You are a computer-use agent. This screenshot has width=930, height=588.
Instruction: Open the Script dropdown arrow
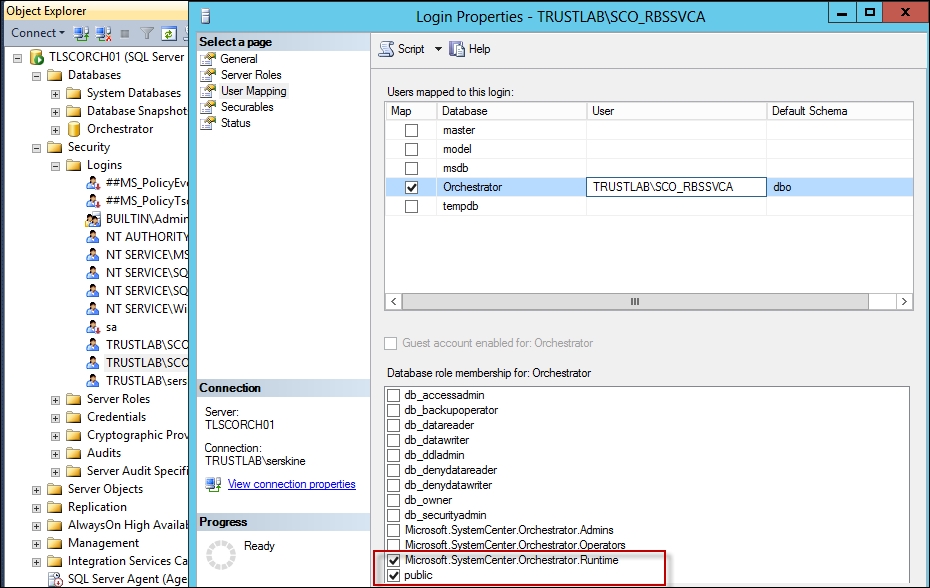point(438,49)
